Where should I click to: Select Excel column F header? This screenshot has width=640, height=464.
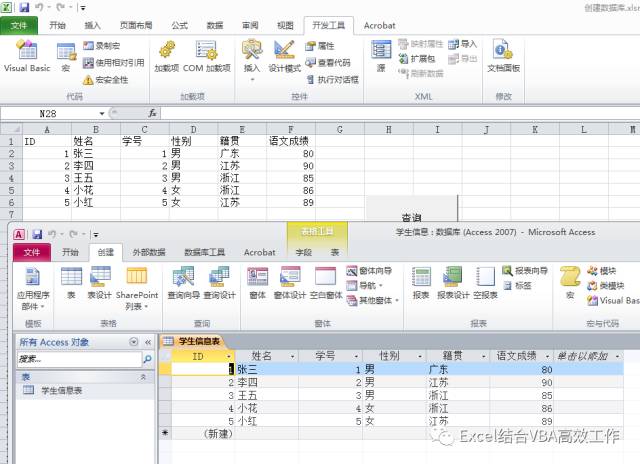point(291,129)
